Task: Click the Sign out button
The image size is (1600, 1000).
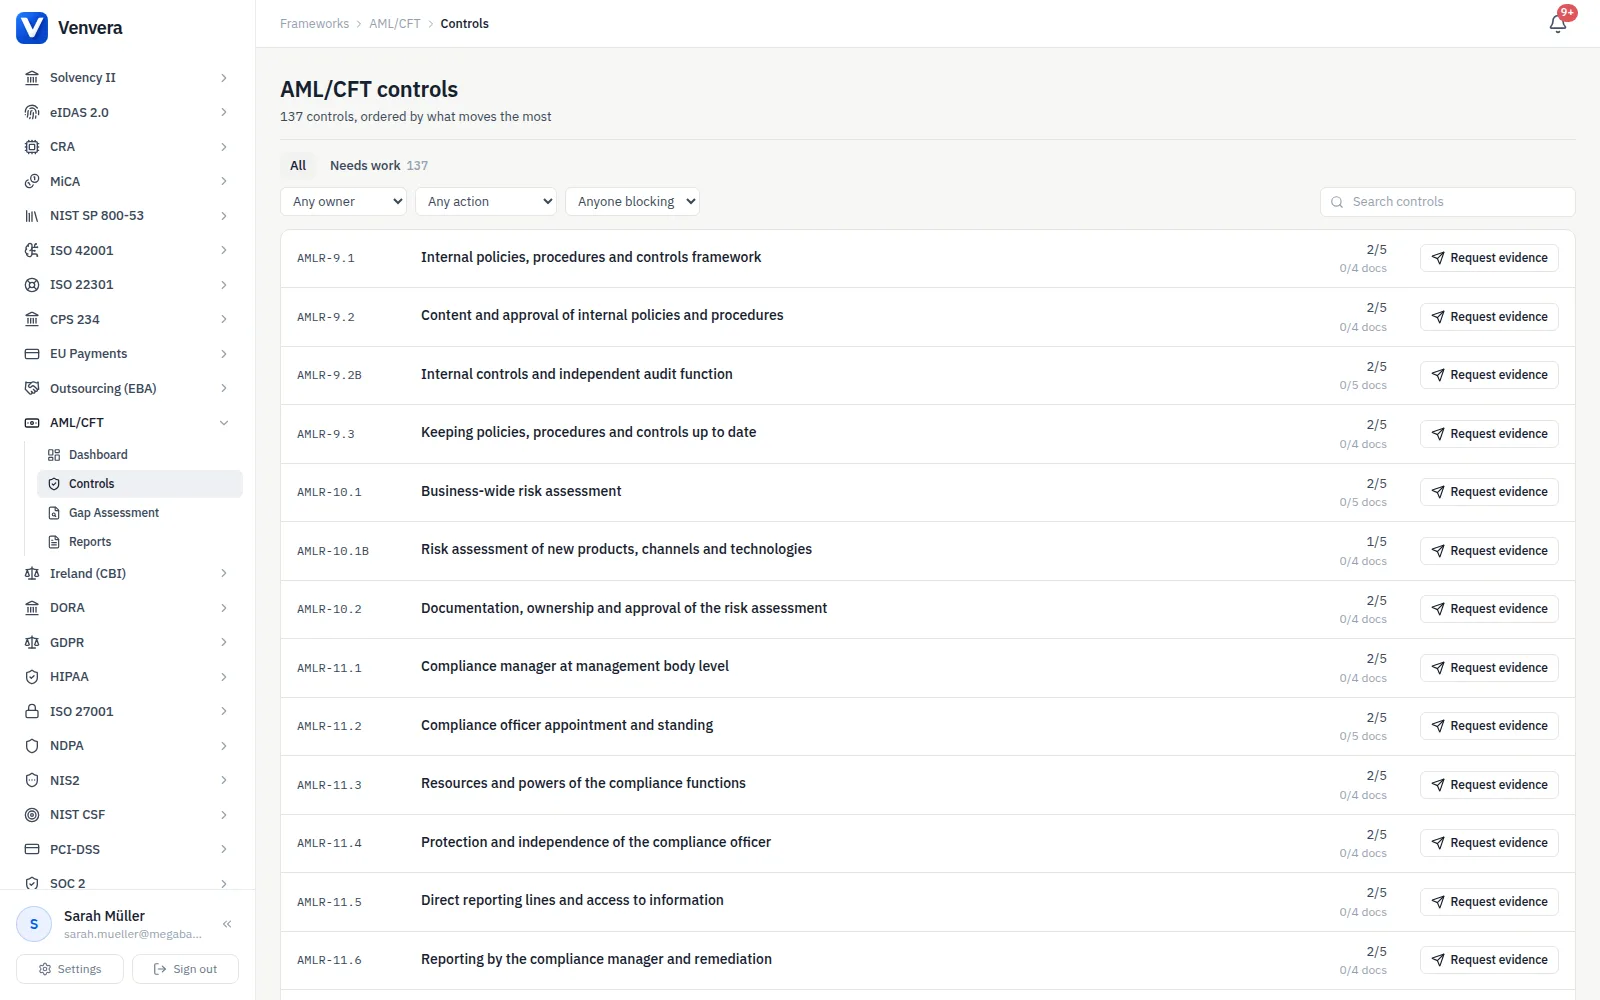Action: click(185, 969)
